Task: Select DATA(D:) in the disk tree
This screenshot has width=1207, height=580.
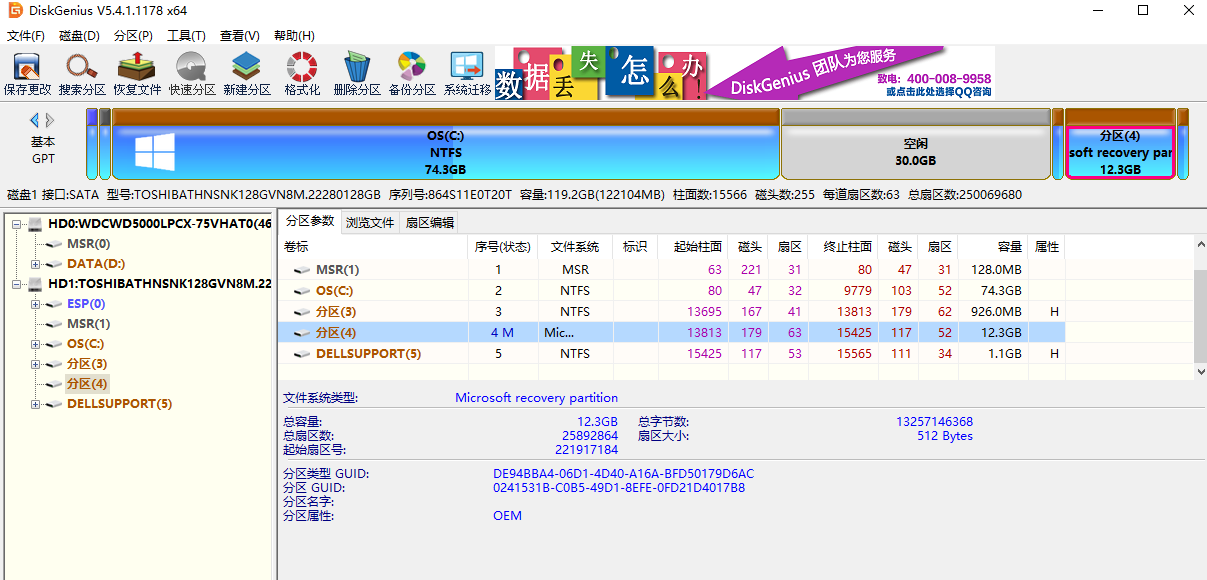Action: (96, 264)
